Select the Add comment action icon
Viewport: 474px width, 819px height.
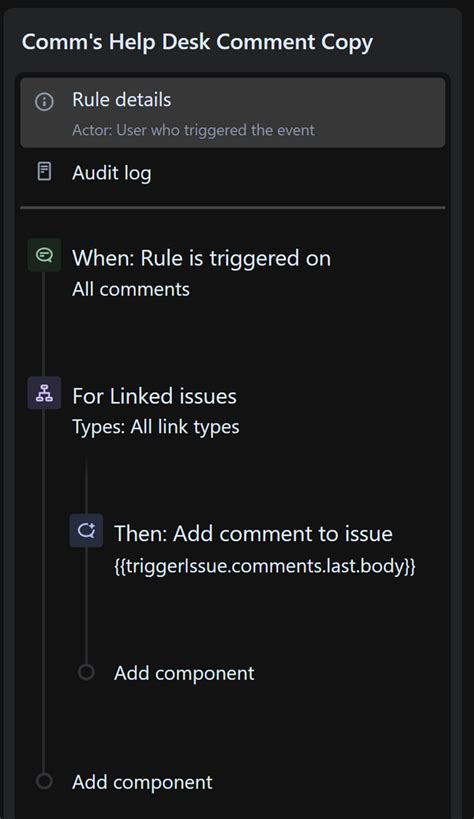86,531
